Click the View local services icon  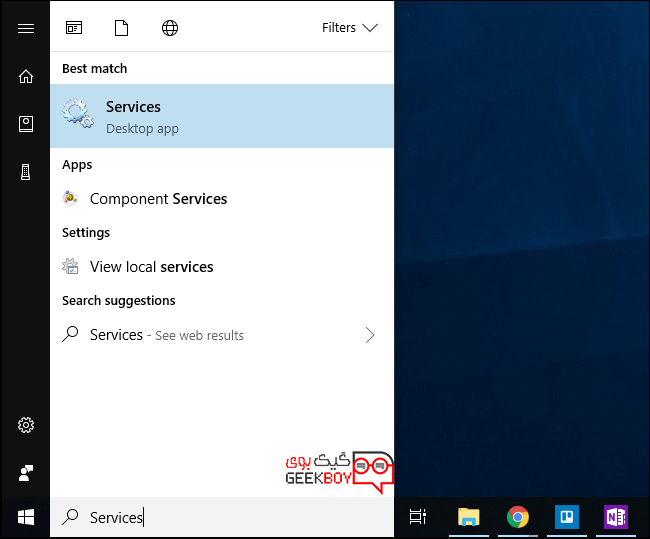[70, 266]
